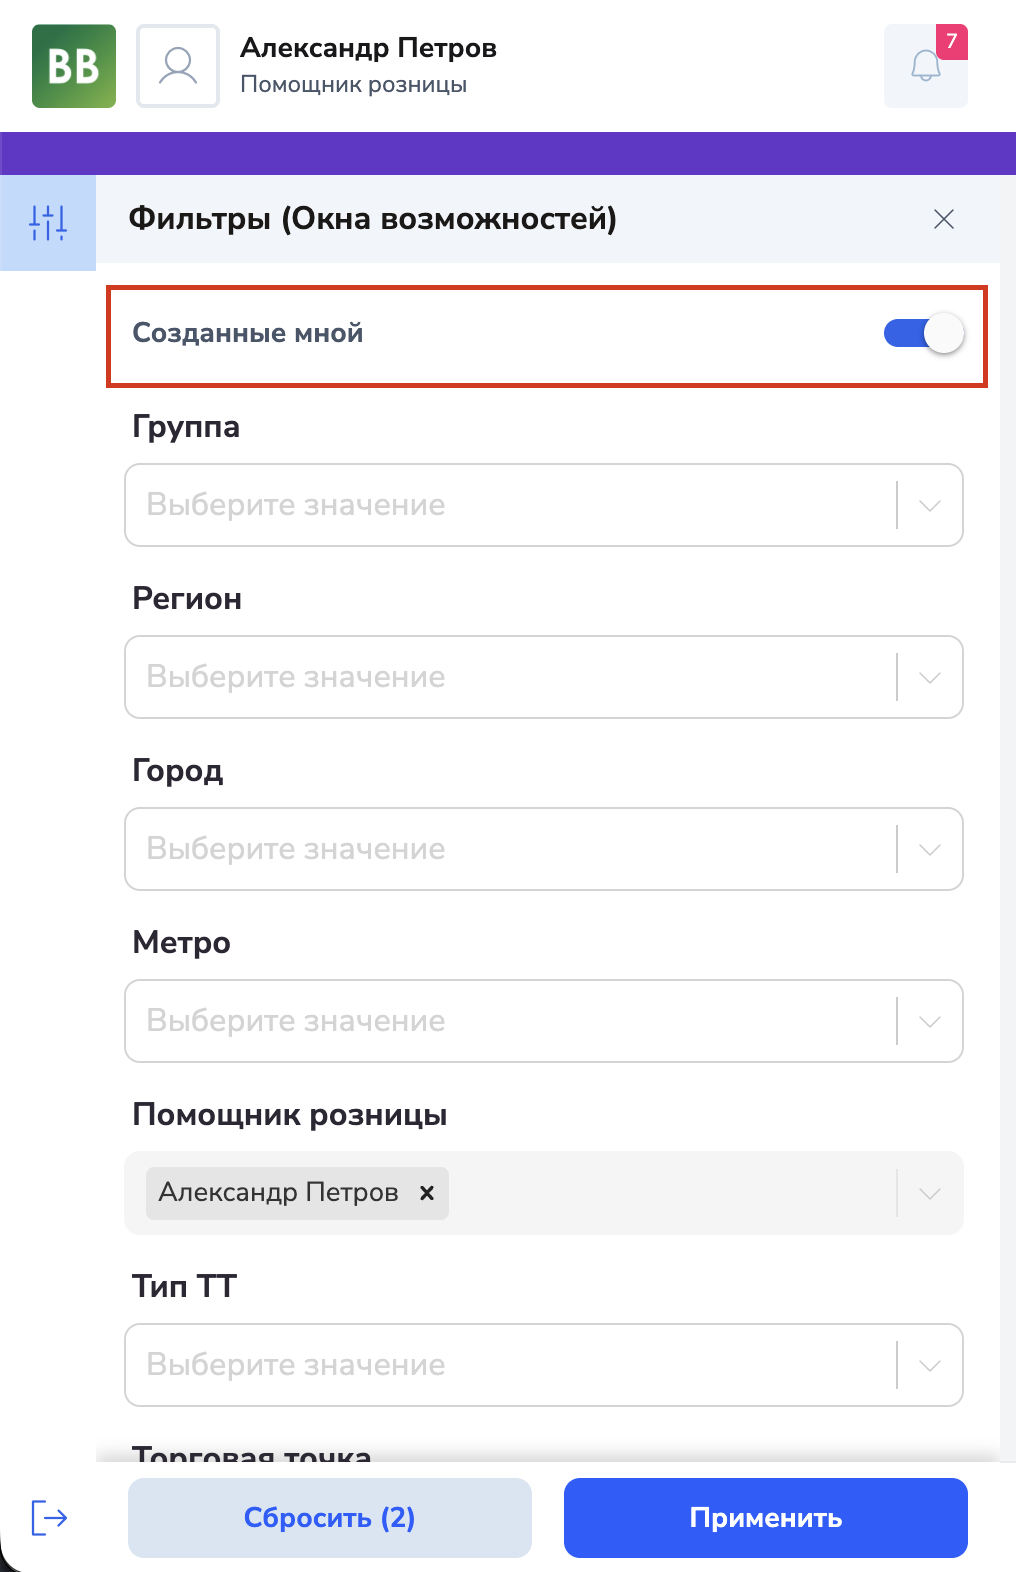Image resolution: width=1016 pixels, height=1572 pixels.
Task: Click the green BB logo icon
Action: (74, 66)
